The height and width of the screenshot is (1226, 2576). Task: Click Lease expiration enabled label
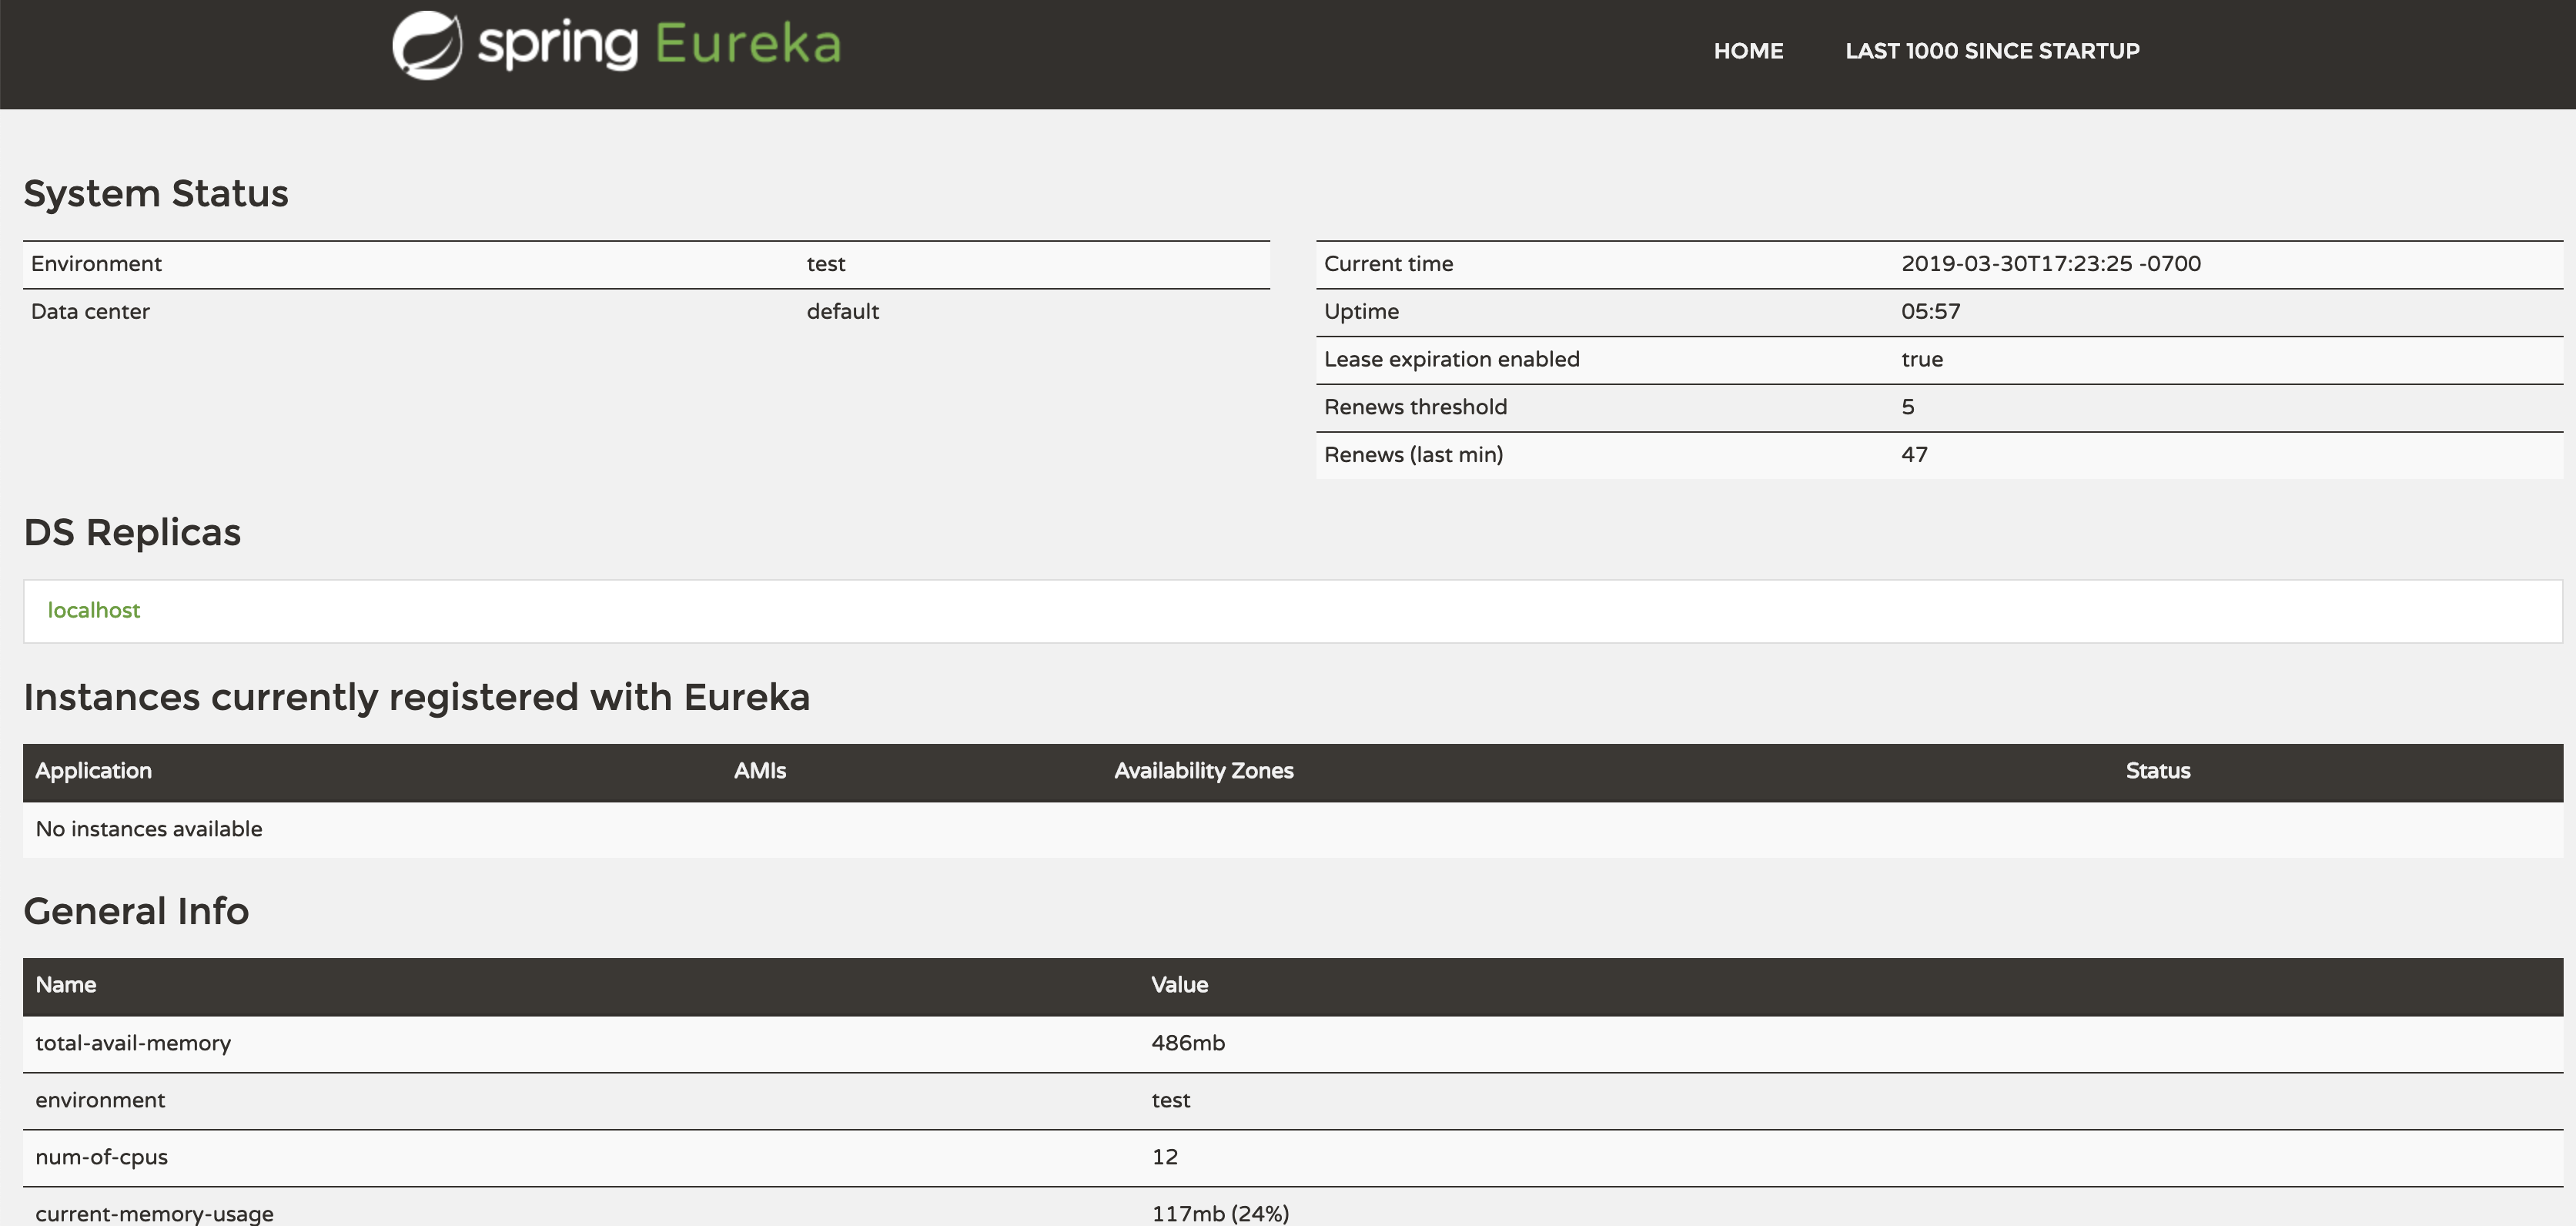1451,360
